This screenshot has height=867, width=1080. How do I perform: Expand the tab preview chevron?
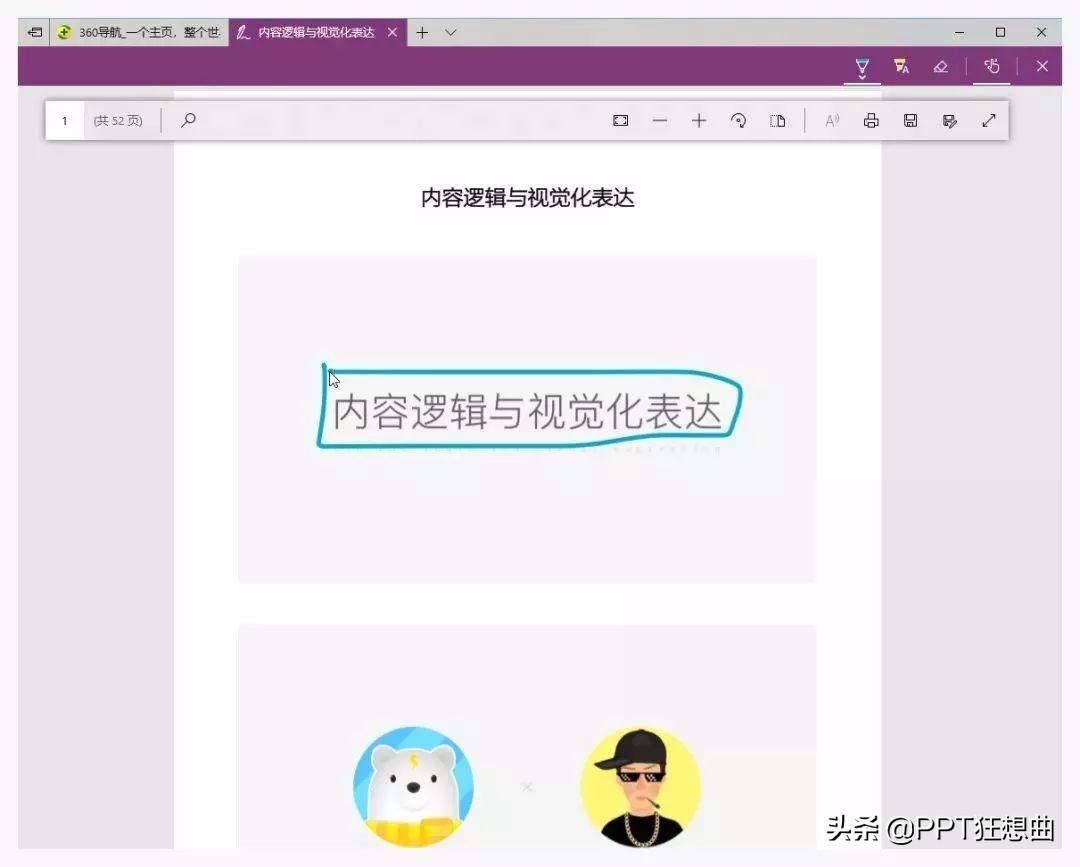[450, 32]
